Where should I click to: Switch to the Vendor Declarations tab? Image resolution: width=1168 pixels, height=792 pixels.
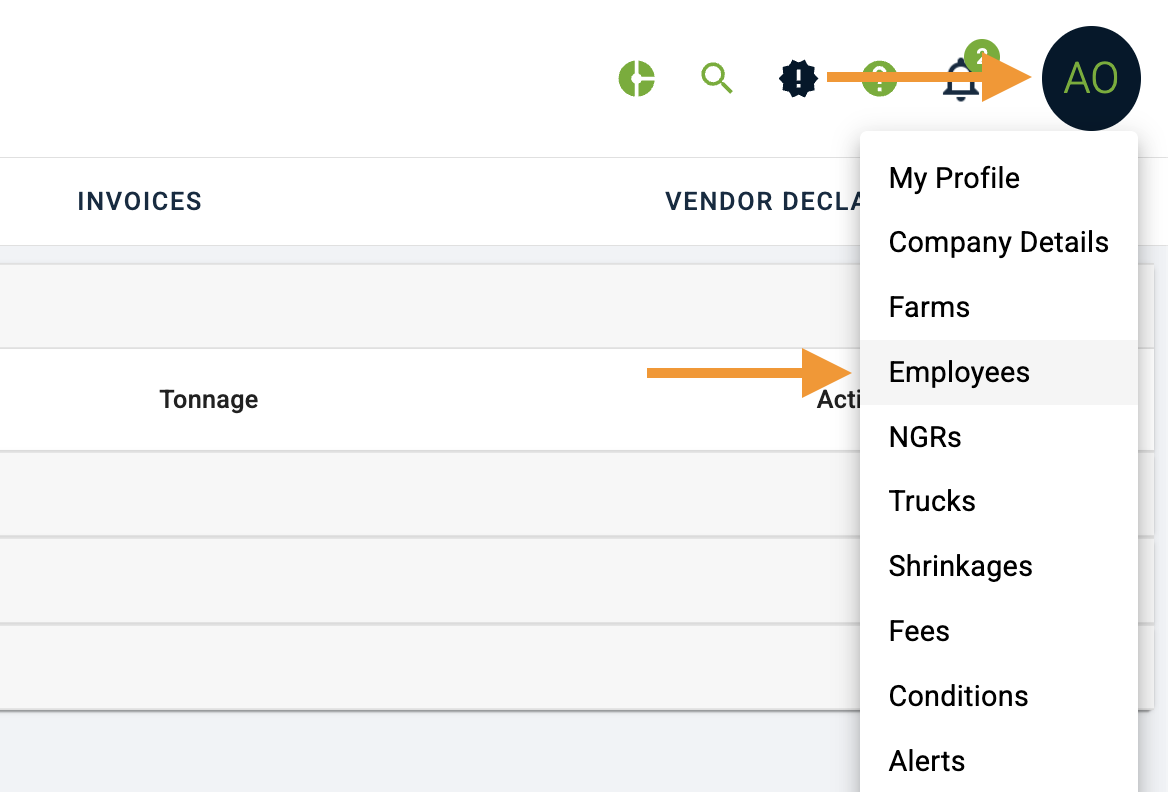coord(762,202)
